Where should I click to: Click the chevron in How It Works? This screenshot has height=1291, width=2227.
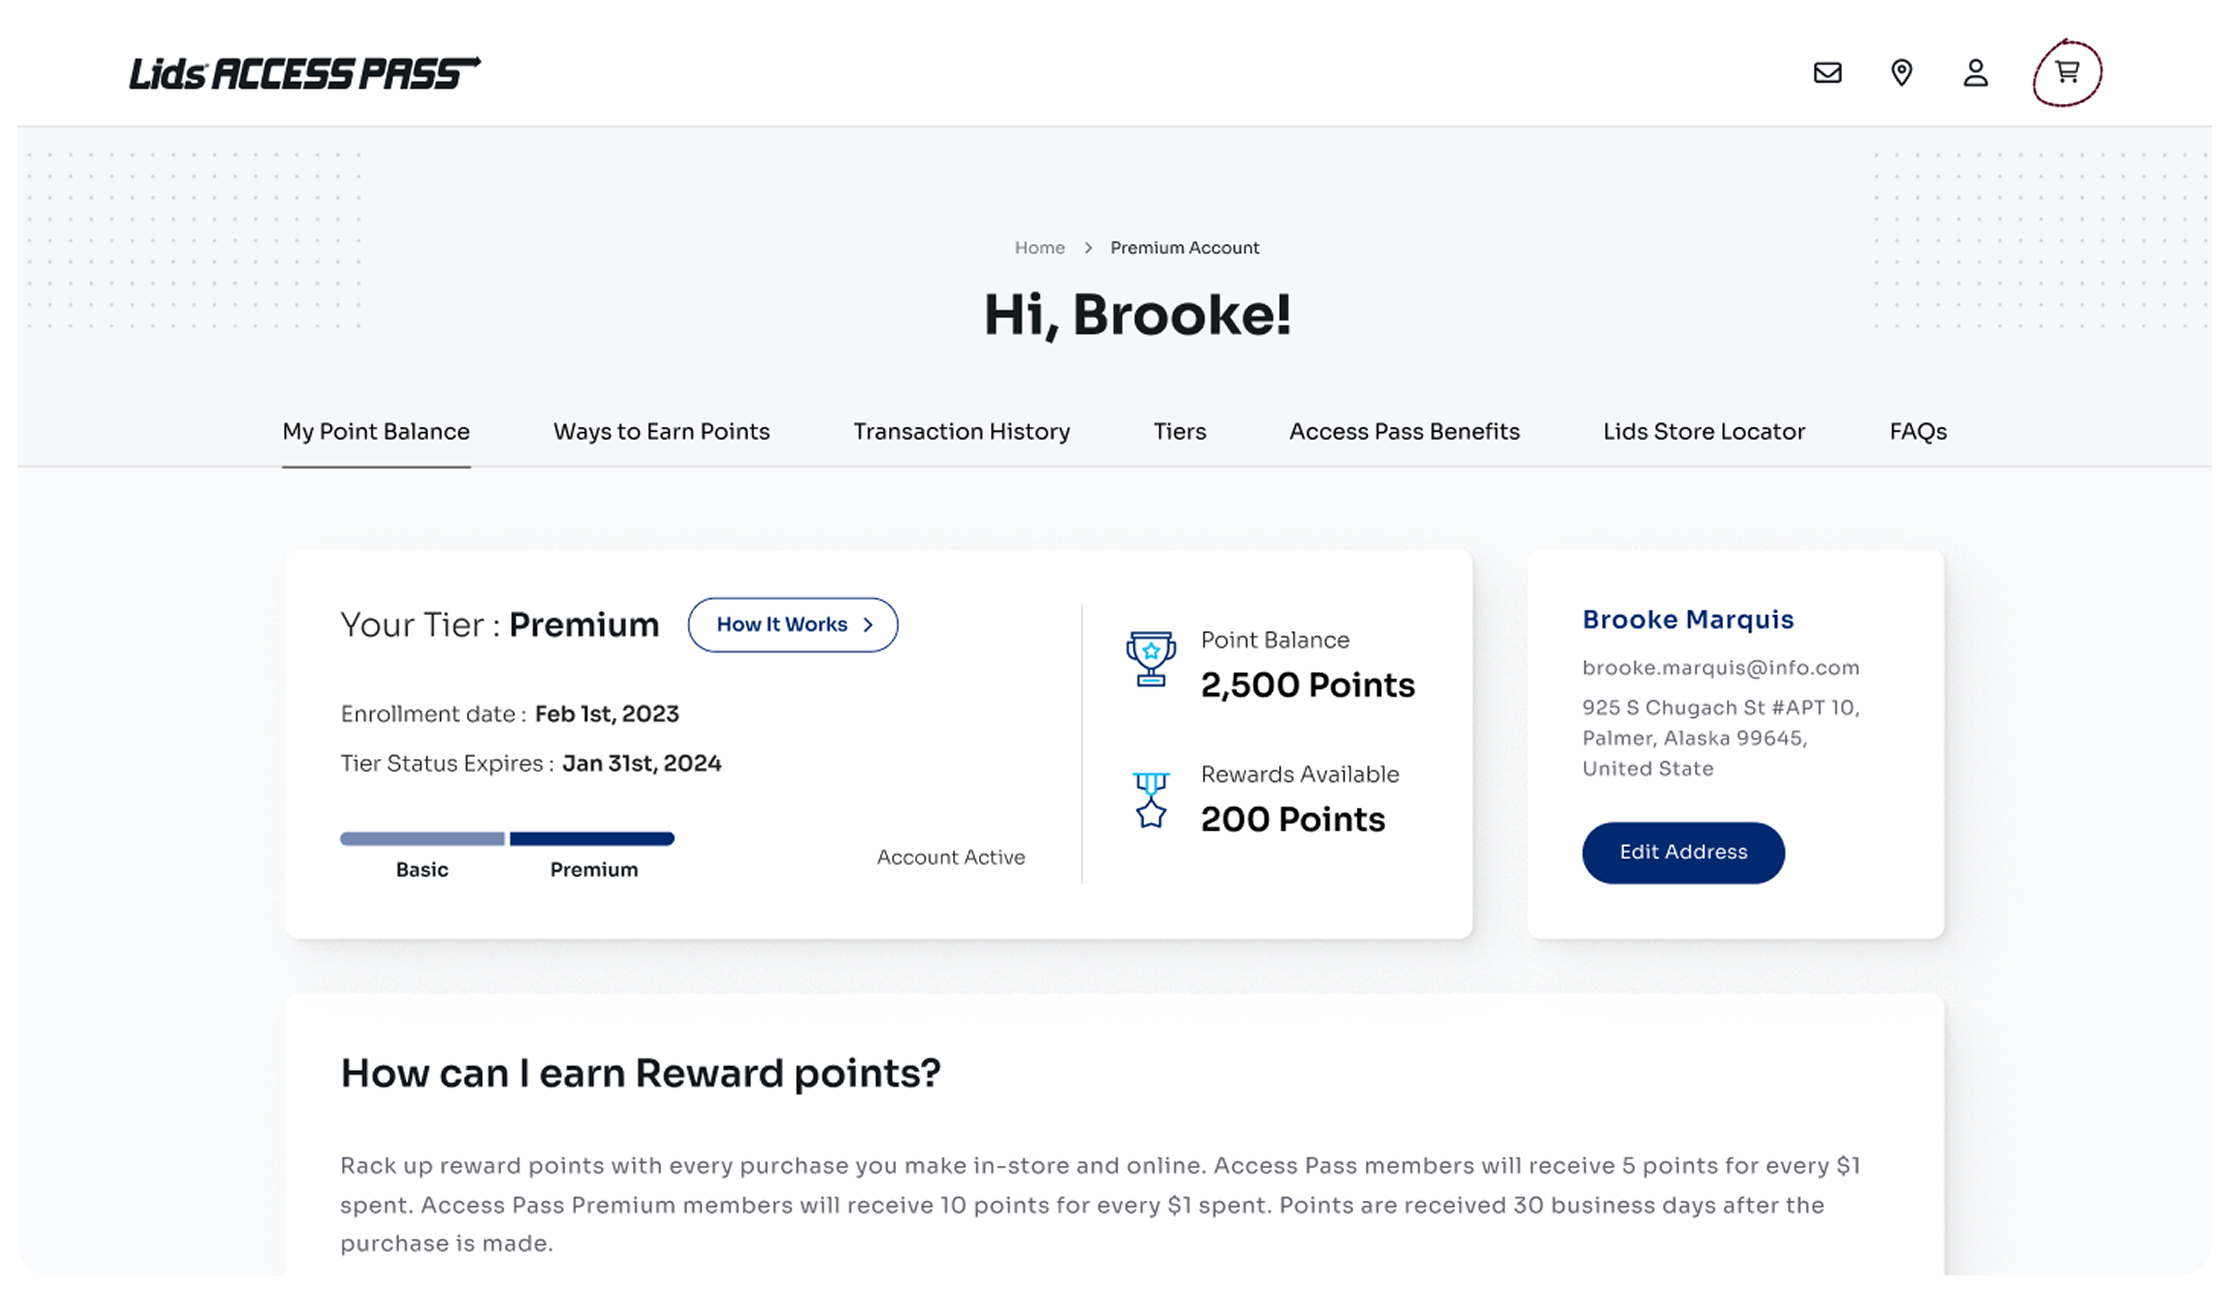click(x=868, y=625)
